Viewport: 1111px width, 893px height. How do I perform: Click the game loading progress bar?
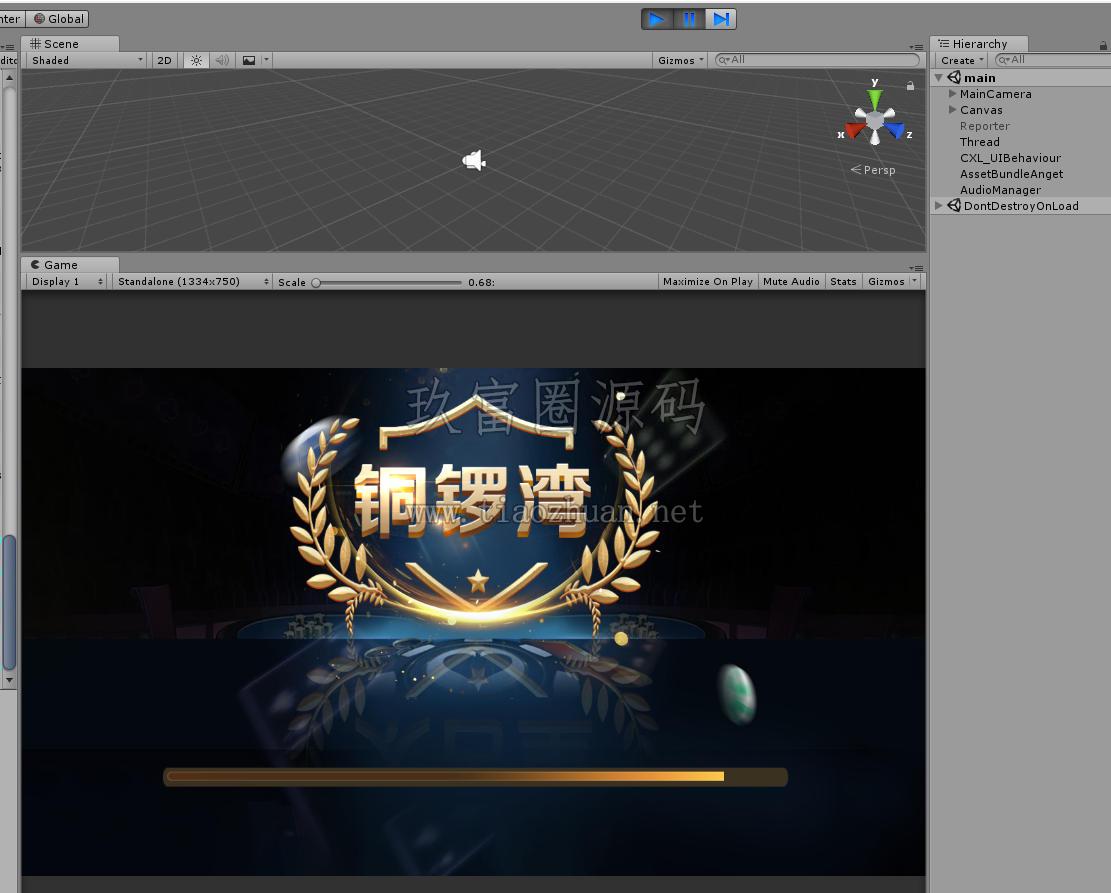tap(475, 777)
